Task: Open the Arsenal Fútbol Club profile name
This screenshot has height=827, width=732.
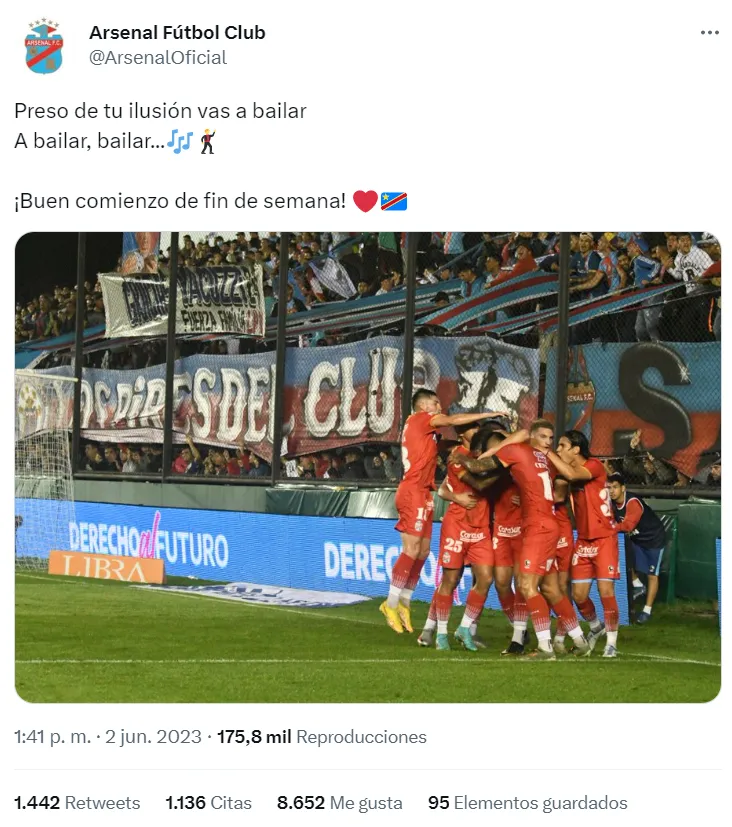Action: click(x=177, y=33)
